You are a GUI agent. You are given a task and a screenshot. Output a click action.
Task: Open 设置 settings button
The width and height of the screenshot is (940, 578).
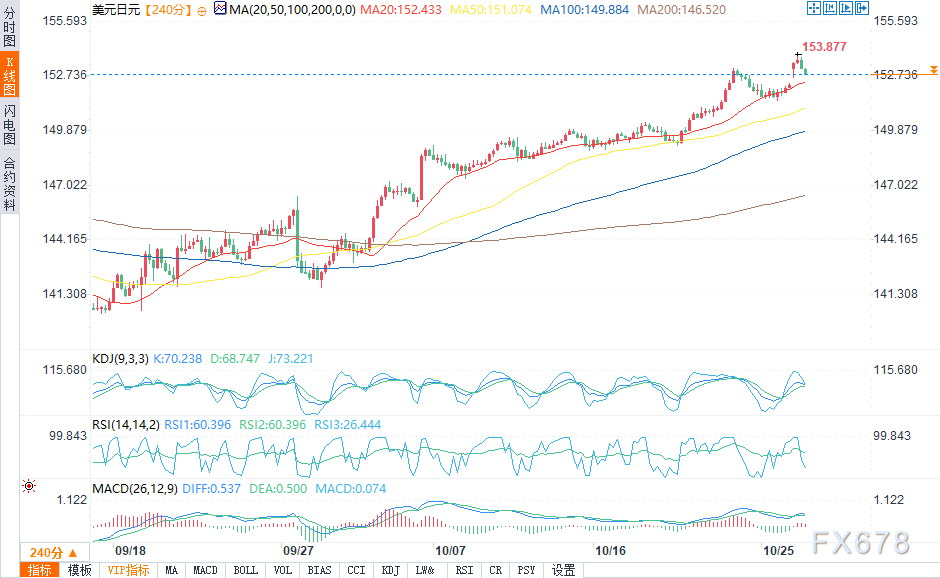563,570
